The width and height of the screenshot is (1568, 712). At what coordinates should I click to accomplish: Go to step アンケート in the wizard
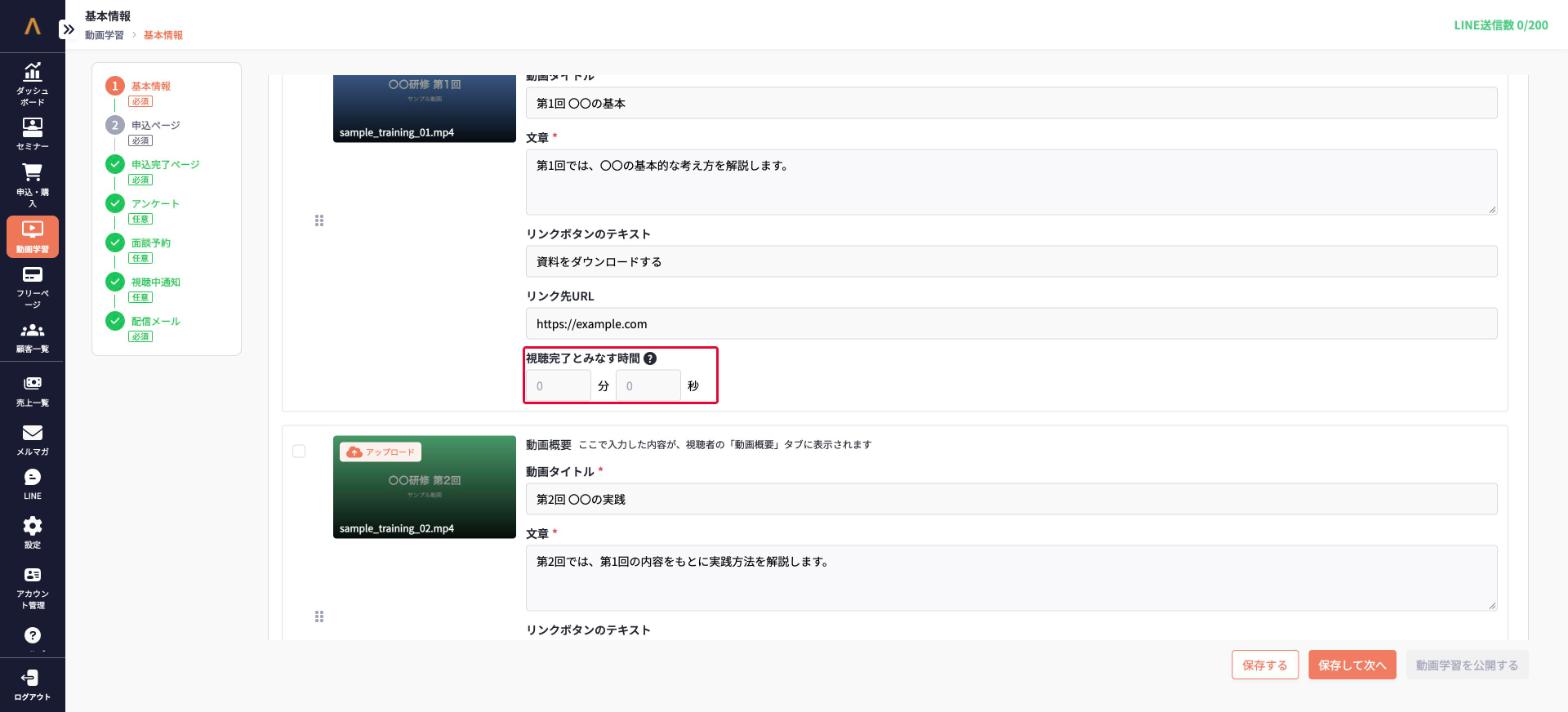(155, 203)
